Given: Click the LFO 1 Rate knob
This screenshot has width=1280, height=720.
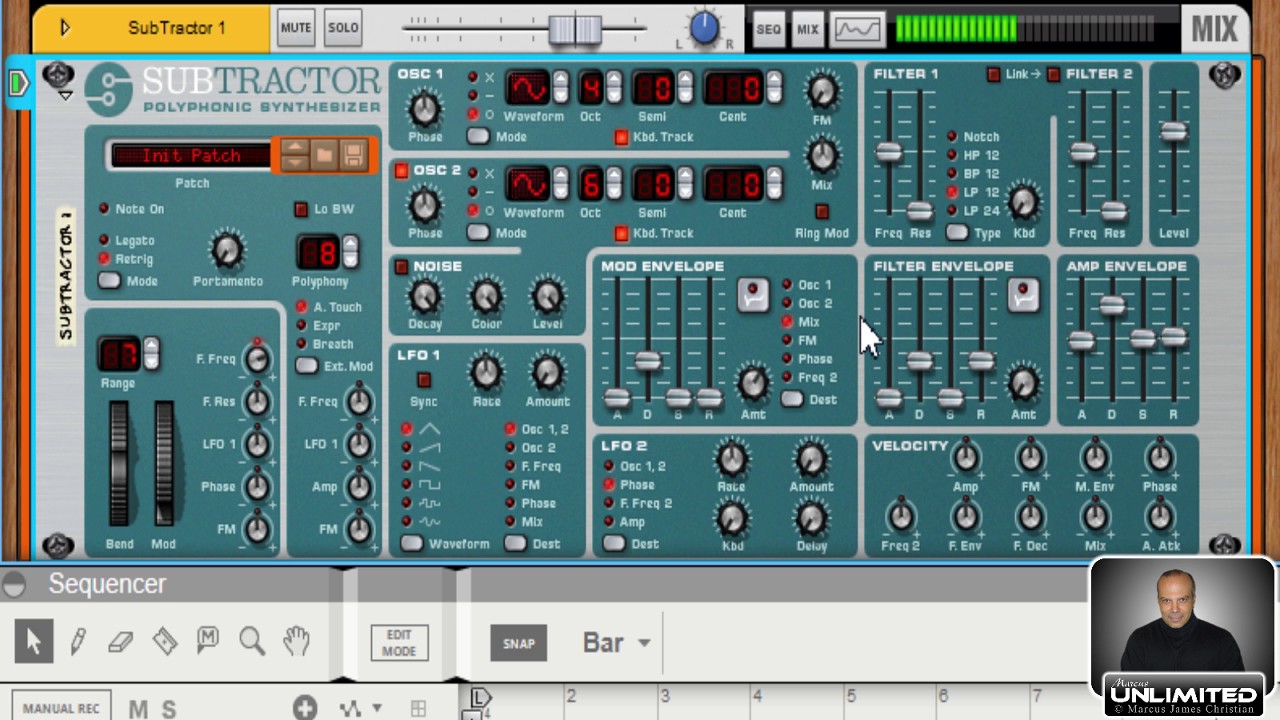Looking at the screenshot, I should pos(486,373).
